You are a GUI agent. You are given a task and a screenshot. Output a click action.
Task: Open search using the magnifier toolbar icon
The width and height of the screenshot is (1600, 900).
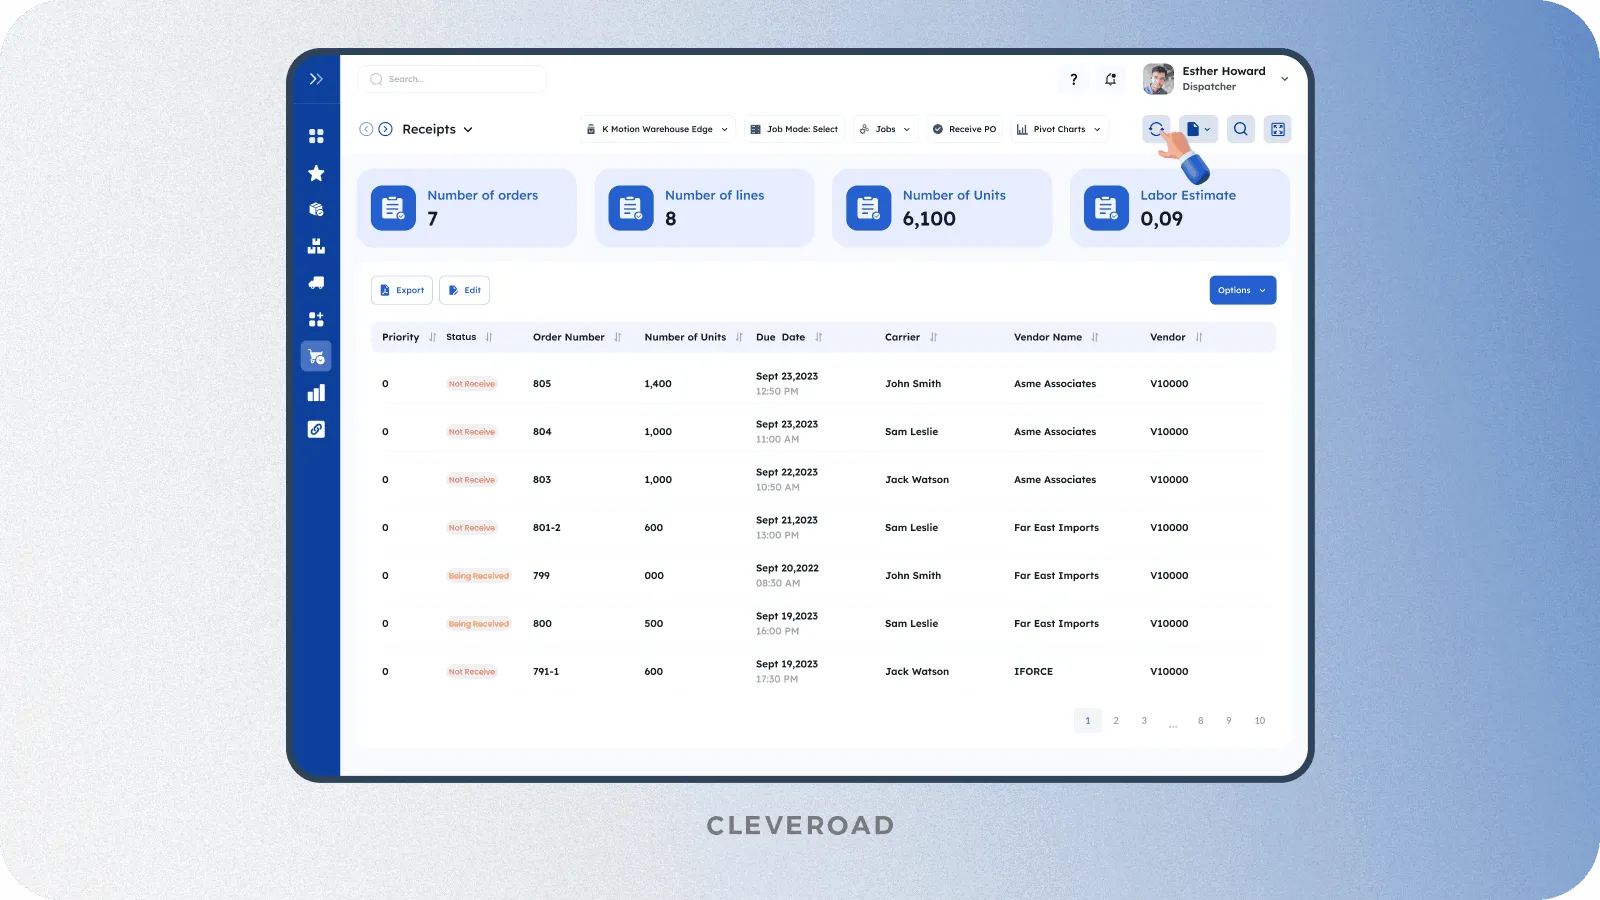pos(1240,129)
